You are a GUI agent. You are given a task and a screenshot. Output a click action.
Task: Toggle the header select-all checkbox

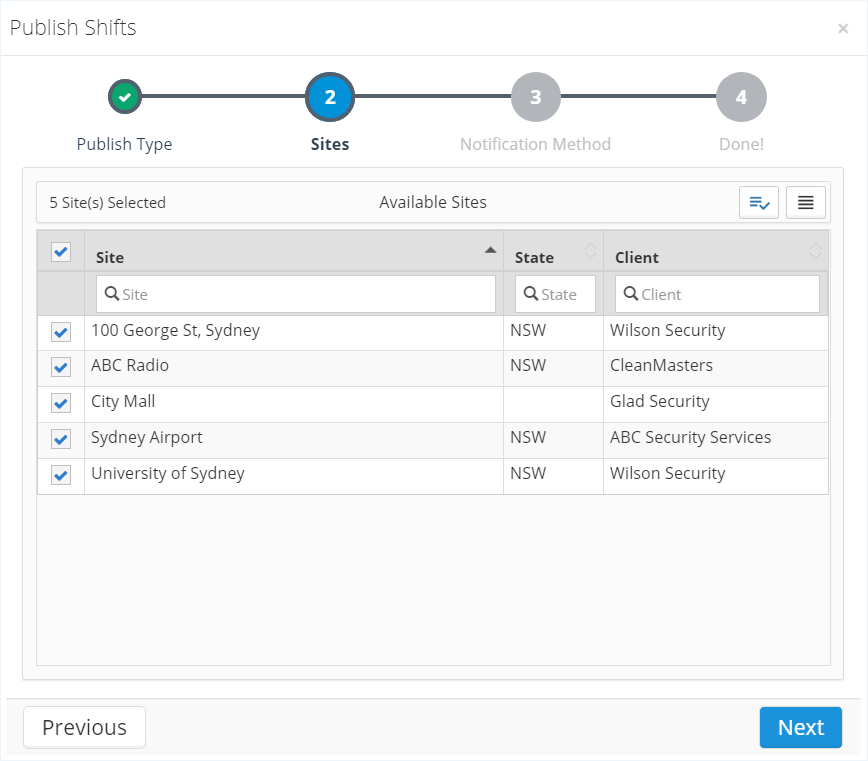pos(61,252)
